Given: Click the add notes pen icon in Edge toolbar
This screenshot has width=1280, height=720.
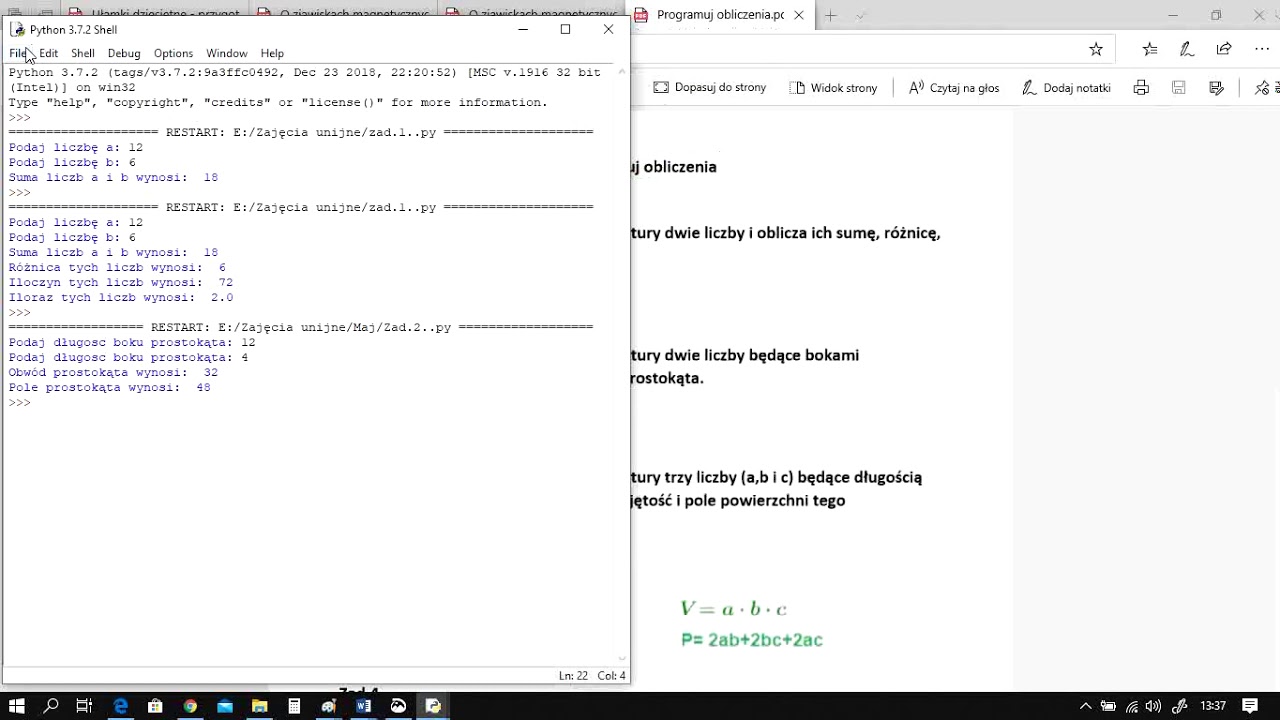Looking at the screenshot, I should 1187,49.
